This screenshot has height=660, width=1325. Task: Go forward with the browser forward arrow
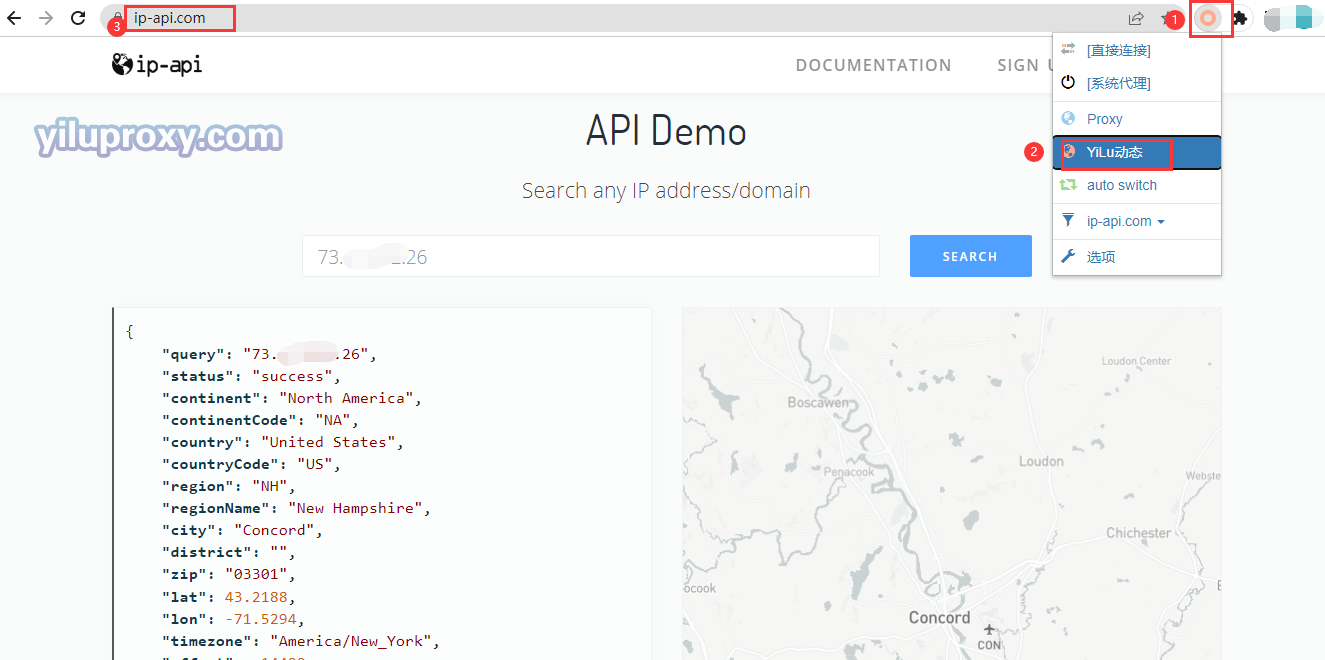pyautogui.click(x=46, y=18)
